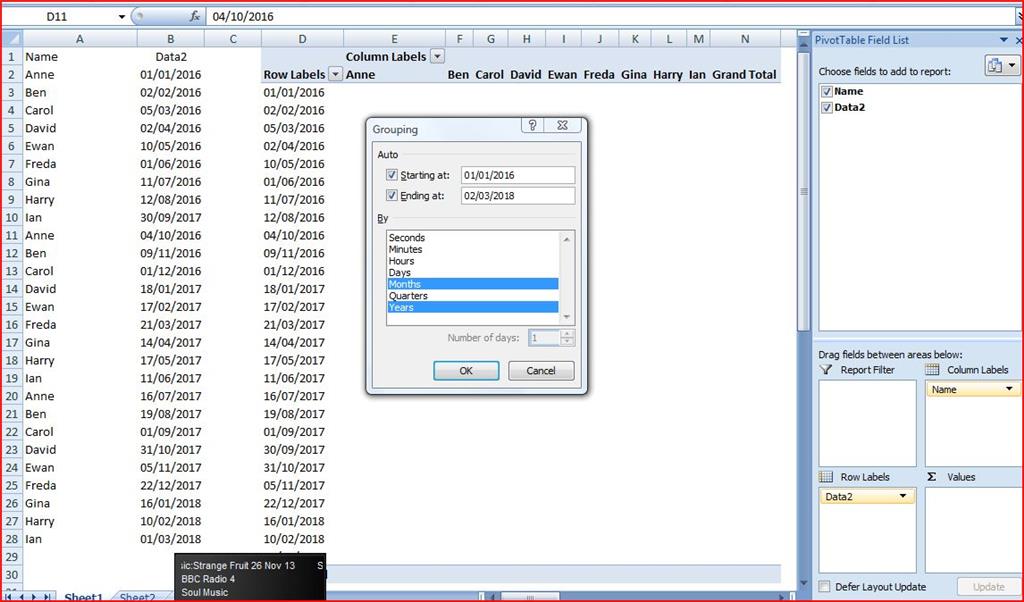Click the Grouping dialog help icon

coord(532,125)
